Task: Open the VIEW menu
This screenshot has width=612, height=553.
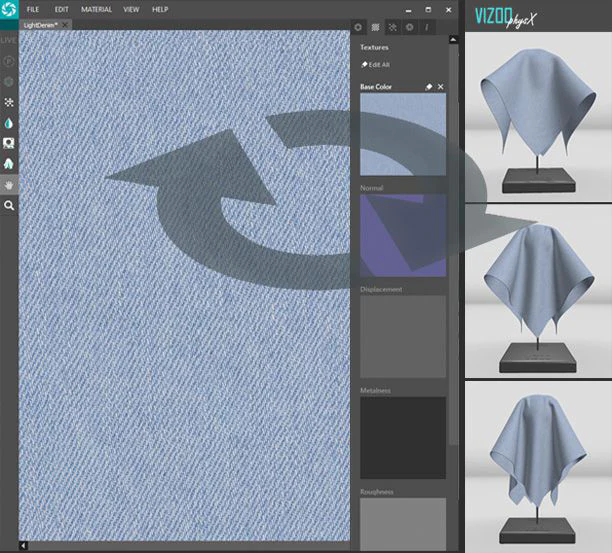Action: [131, 9]
